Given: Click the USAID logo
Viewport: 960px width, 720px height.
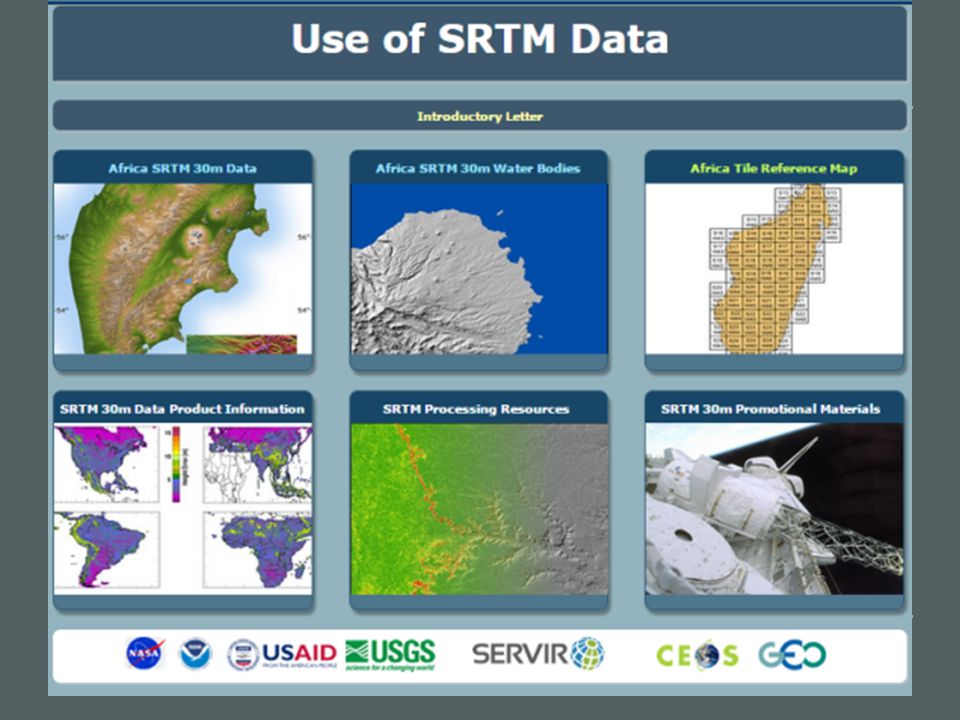Looking at the screenshot, I should (282, 654).
